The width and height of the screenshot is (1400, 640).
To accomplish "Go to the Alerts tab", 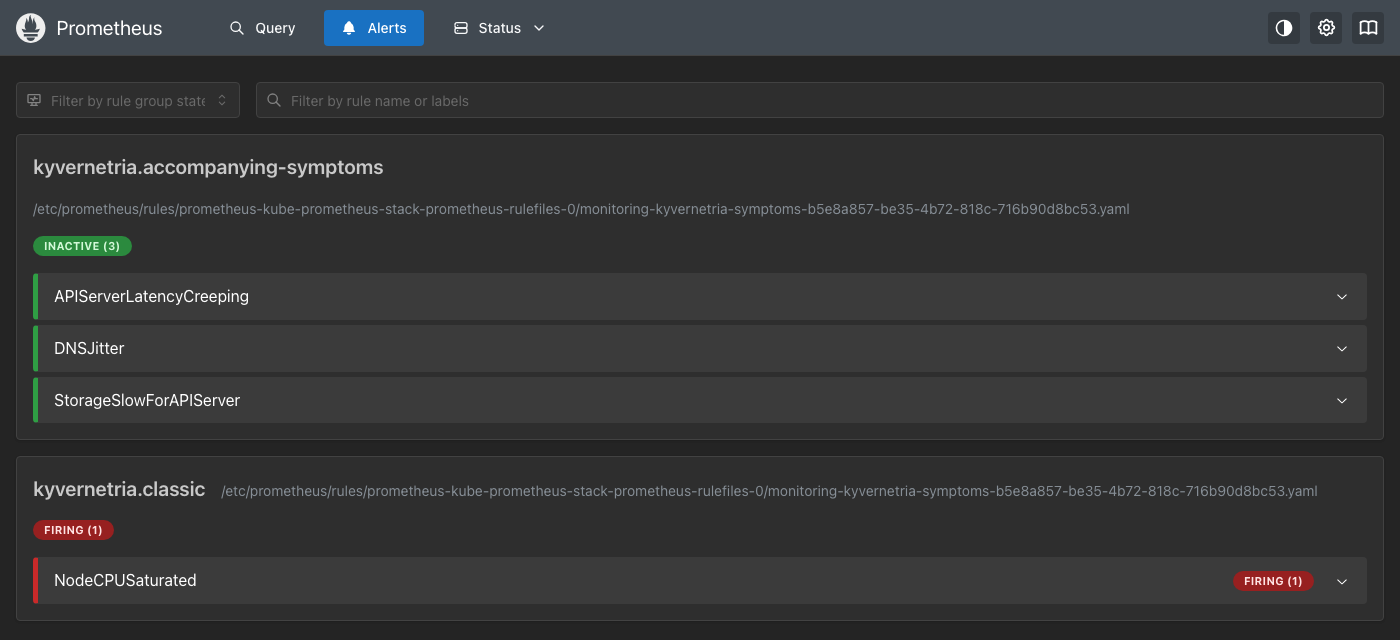I will [374, 28].
